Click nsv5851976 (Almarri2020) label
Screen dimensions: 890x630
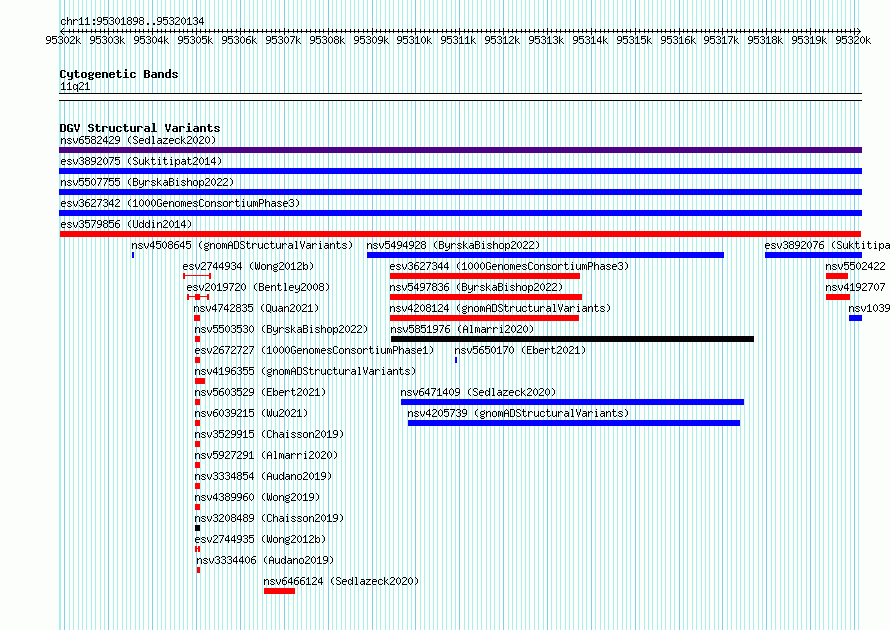[462, 329]
